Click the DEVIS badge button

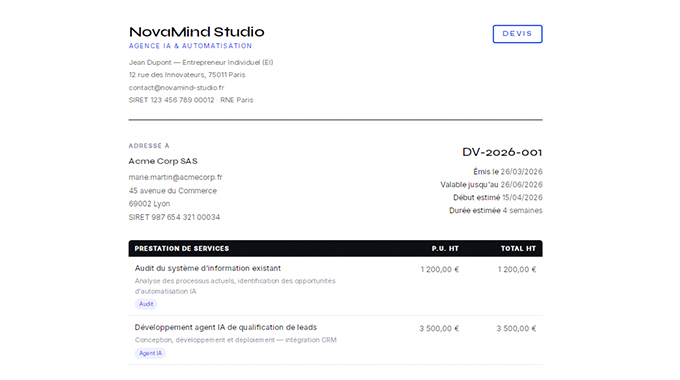517,34
